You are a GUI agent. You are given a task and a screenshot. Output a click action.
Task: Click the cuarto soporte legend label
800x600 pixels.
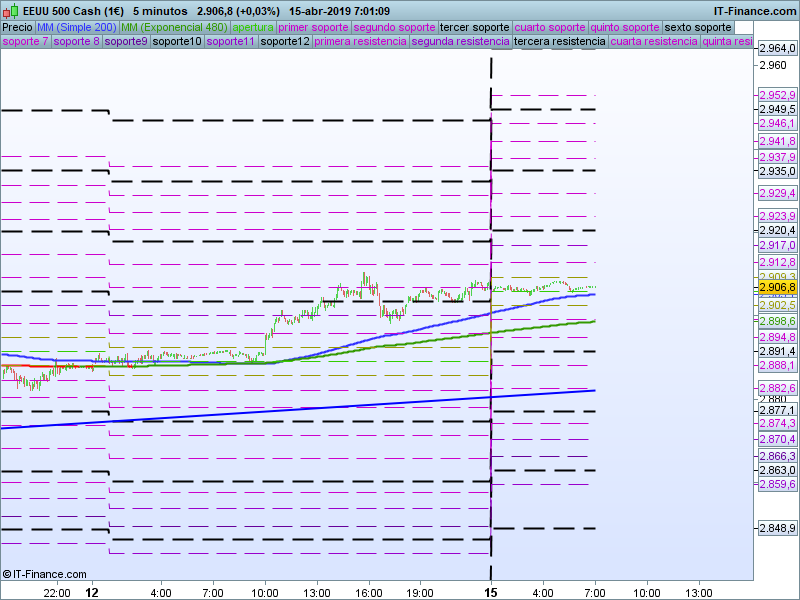(550, 27)
